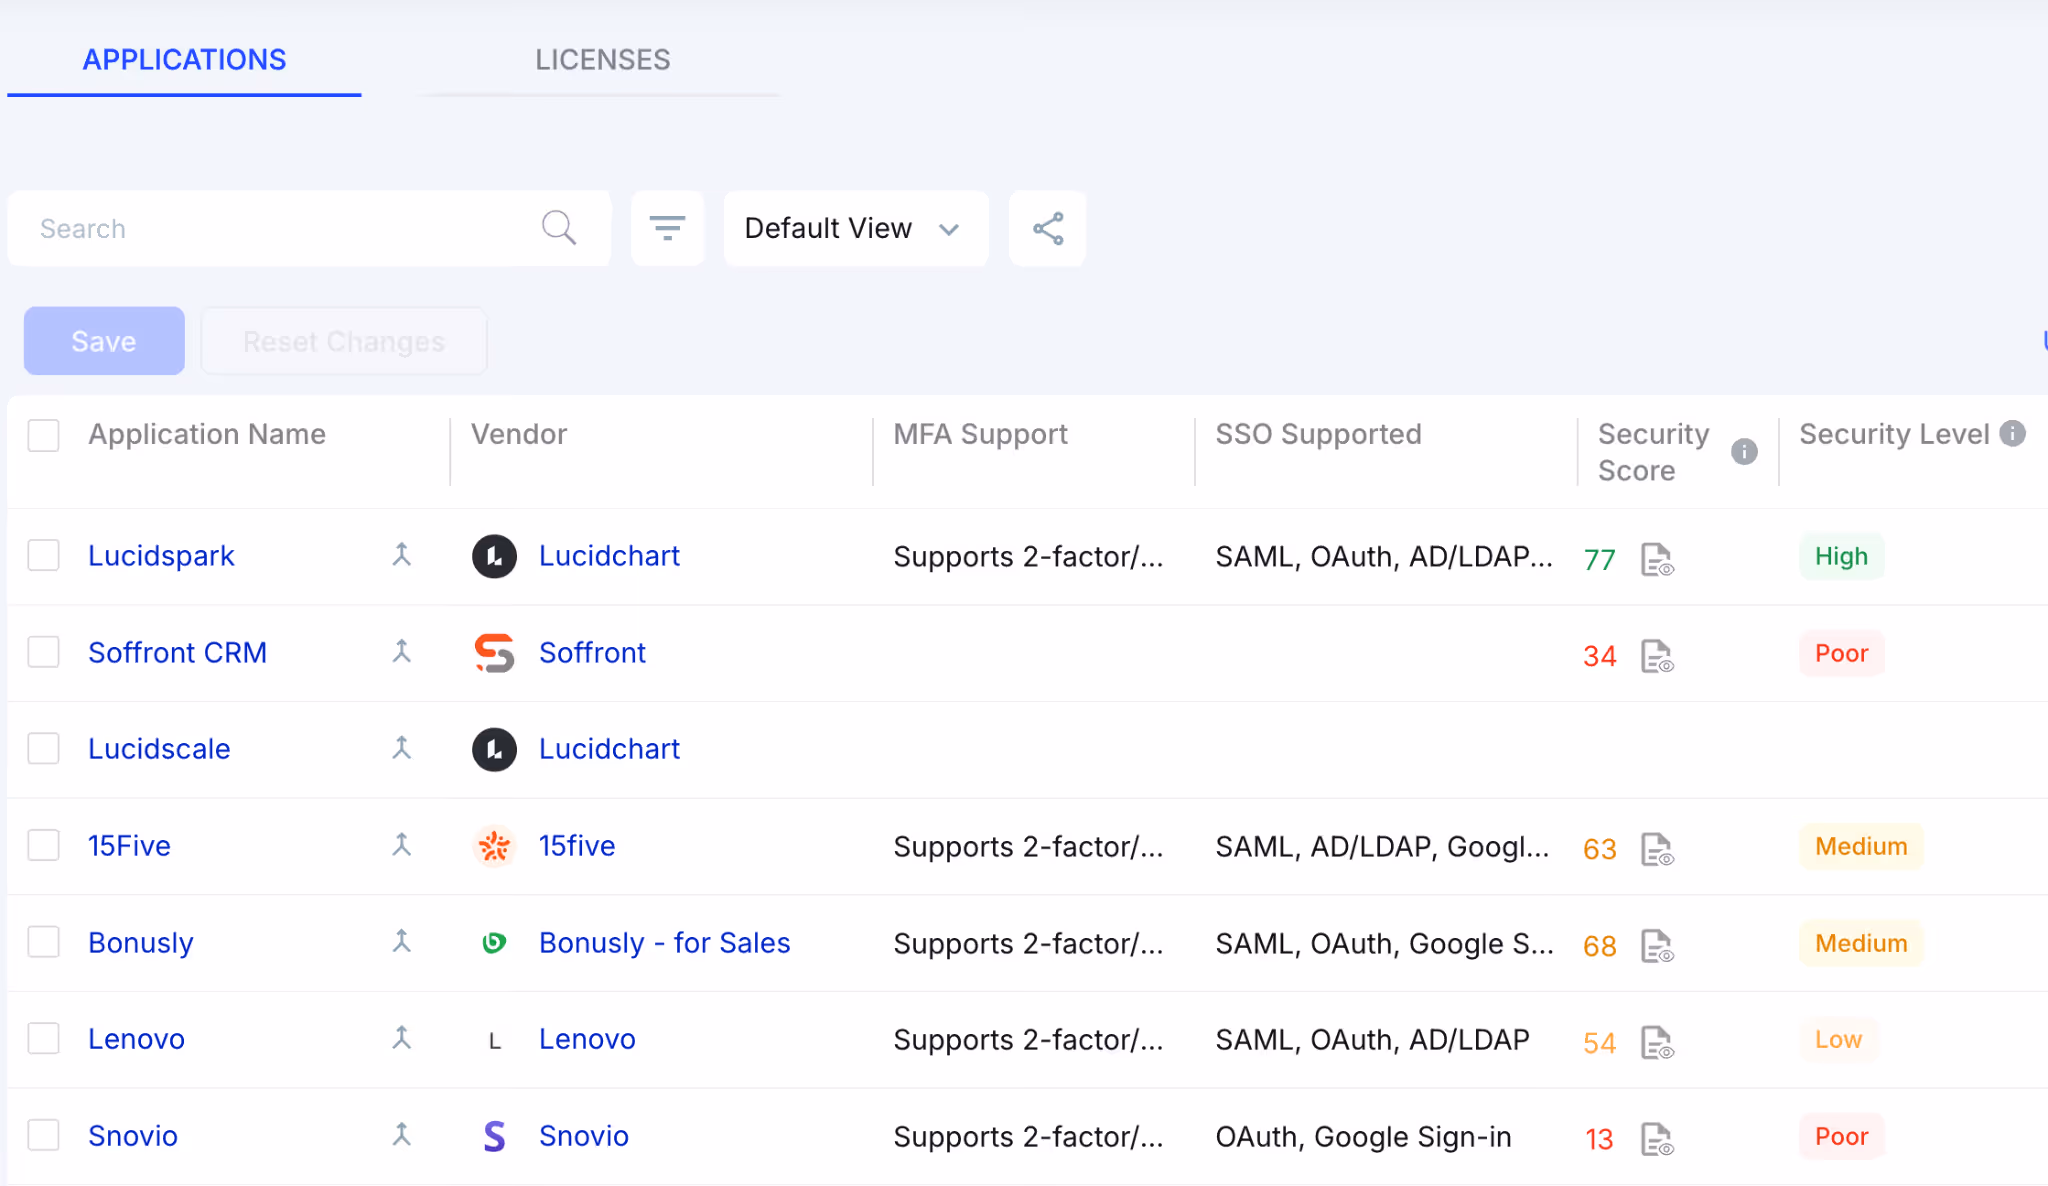Click the merge icon for Lenovo
This screenshot has height=1186, width=2048.
point(401,1039)
